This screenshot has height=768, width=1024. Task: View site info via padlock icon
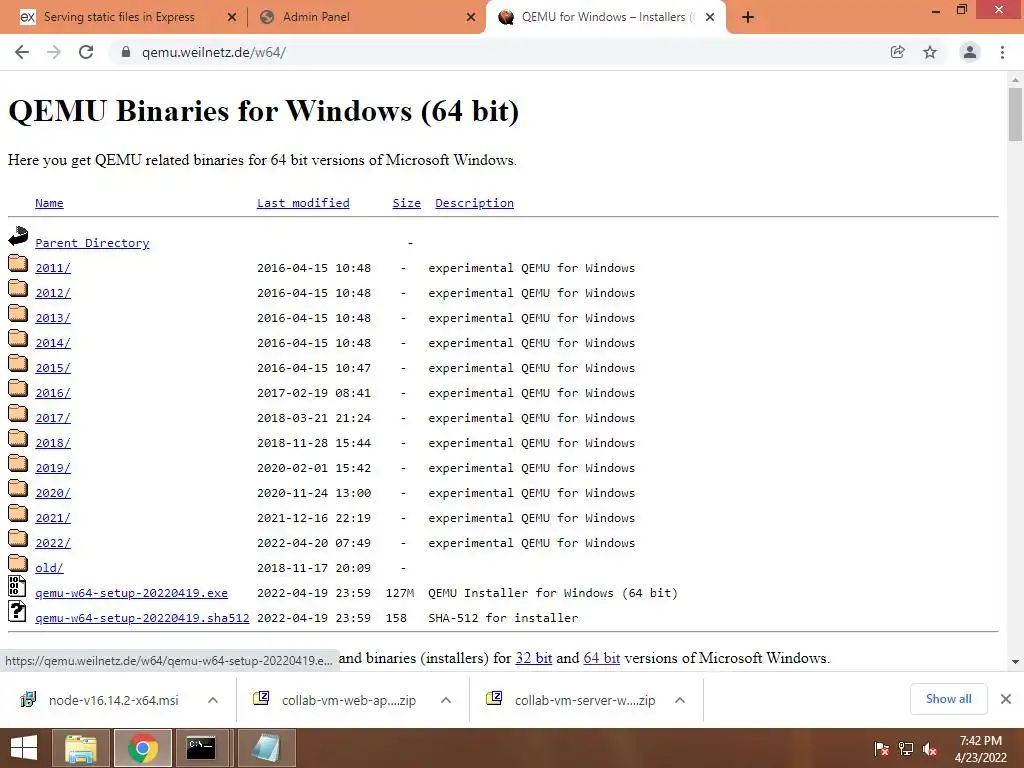tap(126, 52)
